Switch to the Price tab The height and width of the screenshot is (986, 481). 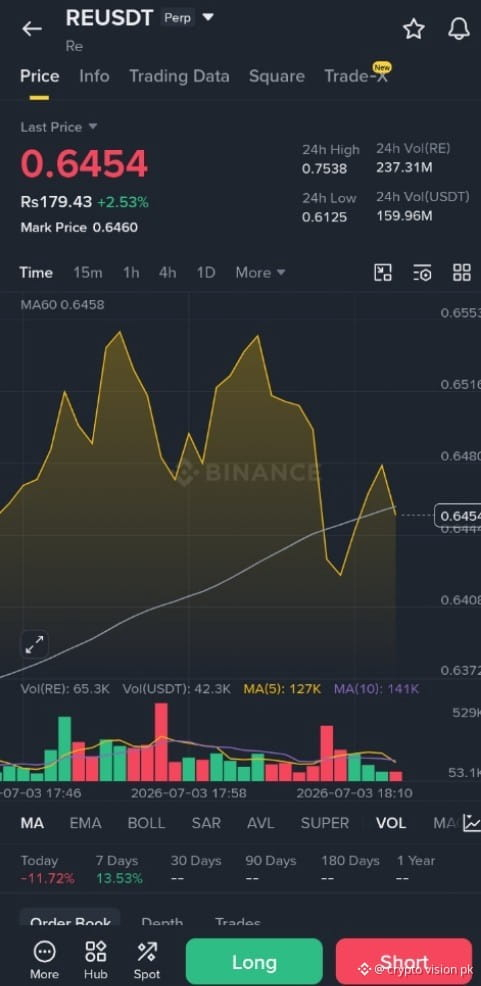click(x=40, y=76)
